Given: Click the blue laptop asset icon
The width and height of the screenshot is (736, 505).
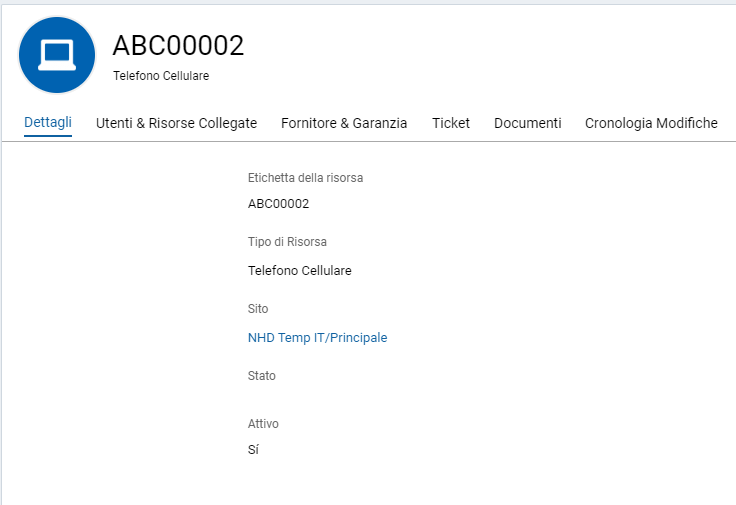Looking at the screenshot, I should pos(57,55).
